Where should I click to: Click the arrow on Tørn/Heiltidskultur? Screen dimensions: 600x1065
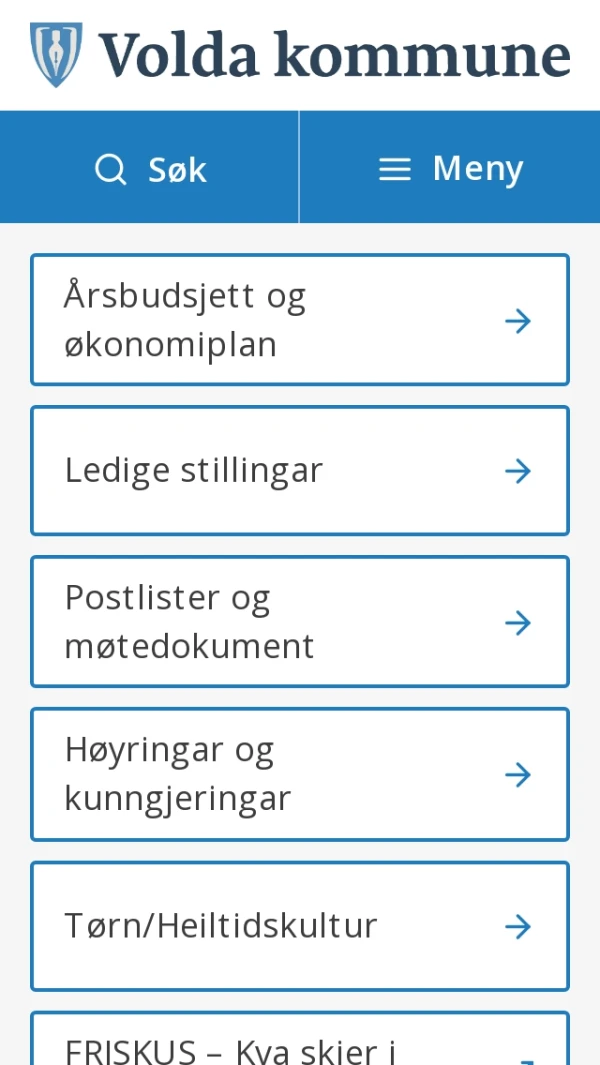point(518,926)
